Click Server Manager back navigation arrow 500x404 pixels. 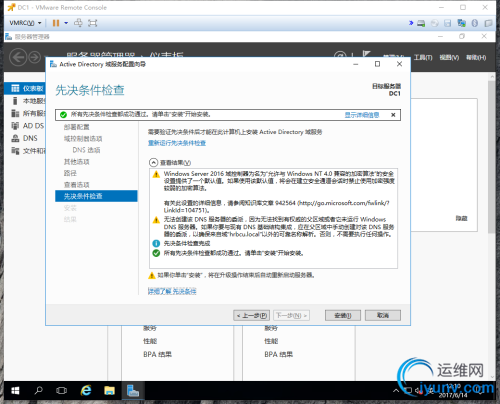pos(18,57)
